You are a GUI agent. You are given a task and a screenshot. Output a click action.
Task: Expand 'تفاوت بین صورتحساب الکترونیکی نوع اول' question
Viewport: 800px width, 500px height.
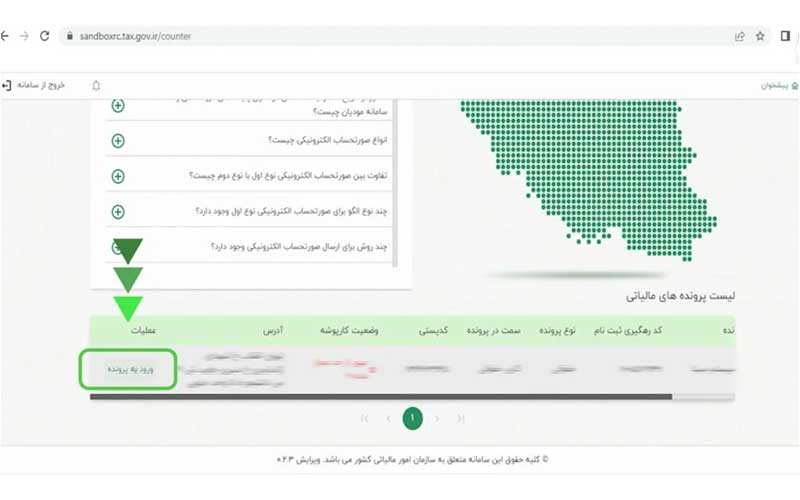click(118, 176)
